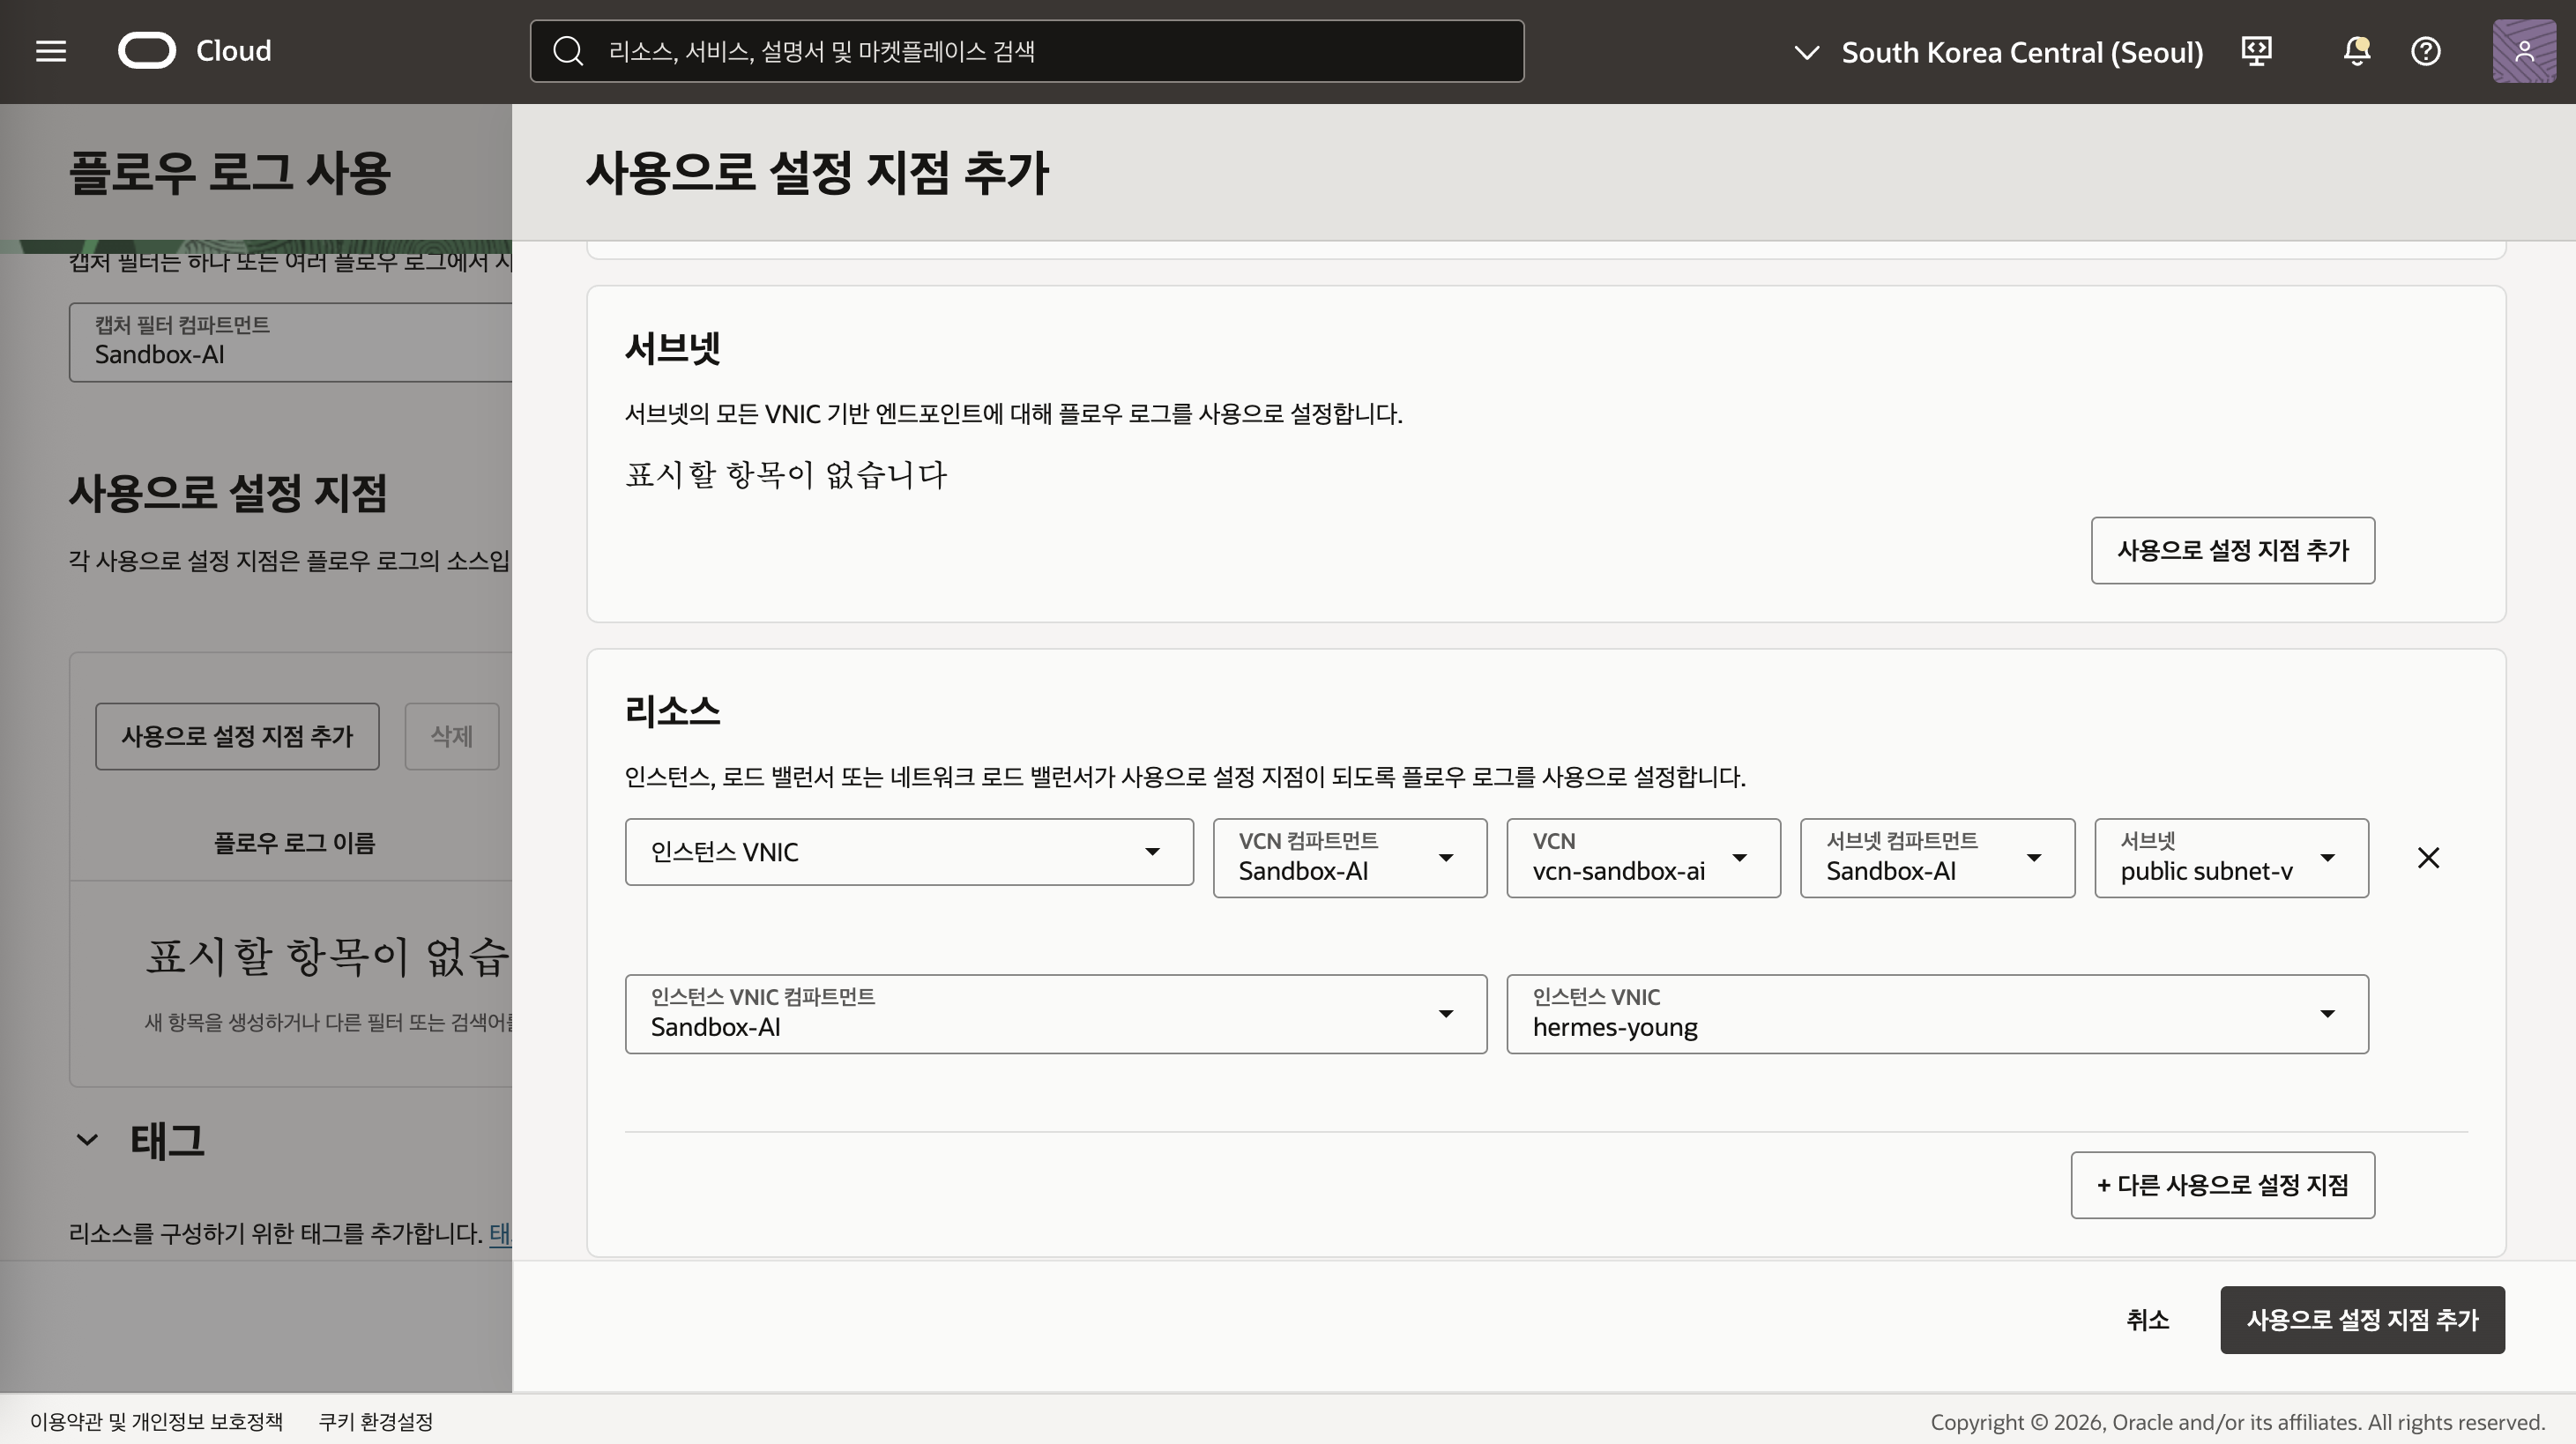Viewport: 2576px width, 1444px height.
Task: Open the VCN 컴파트먼트 dropdown
Action: pyautogui.click(x=1350, y=858)
